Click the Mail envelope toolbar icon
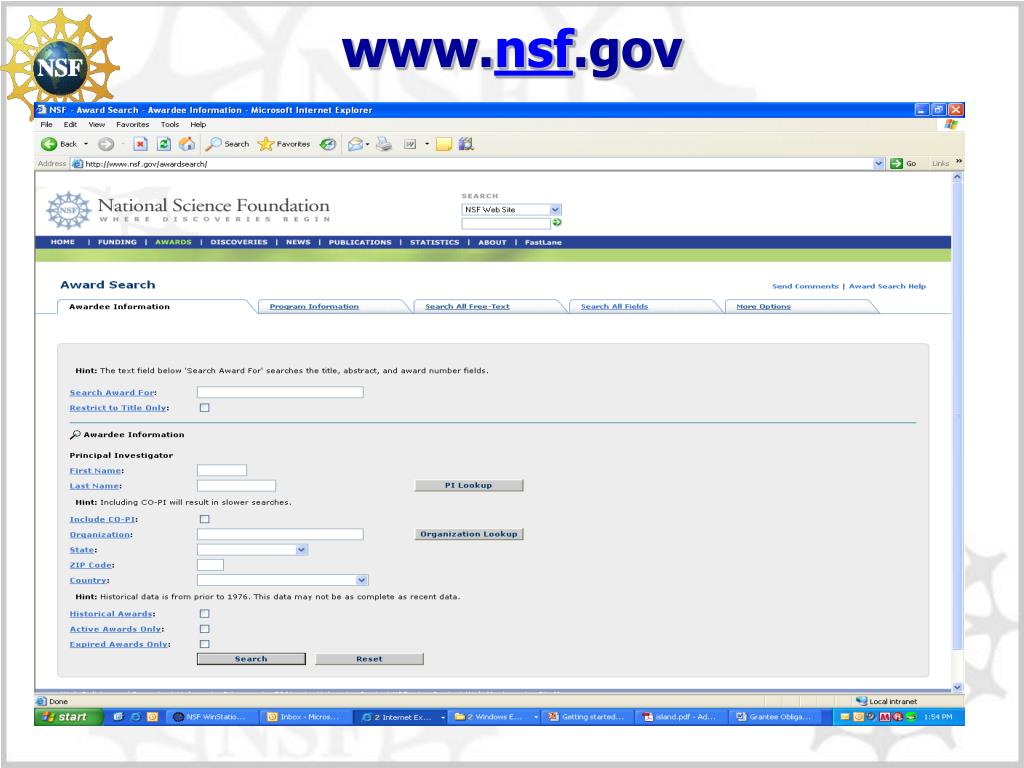 [x=355, y=144]
